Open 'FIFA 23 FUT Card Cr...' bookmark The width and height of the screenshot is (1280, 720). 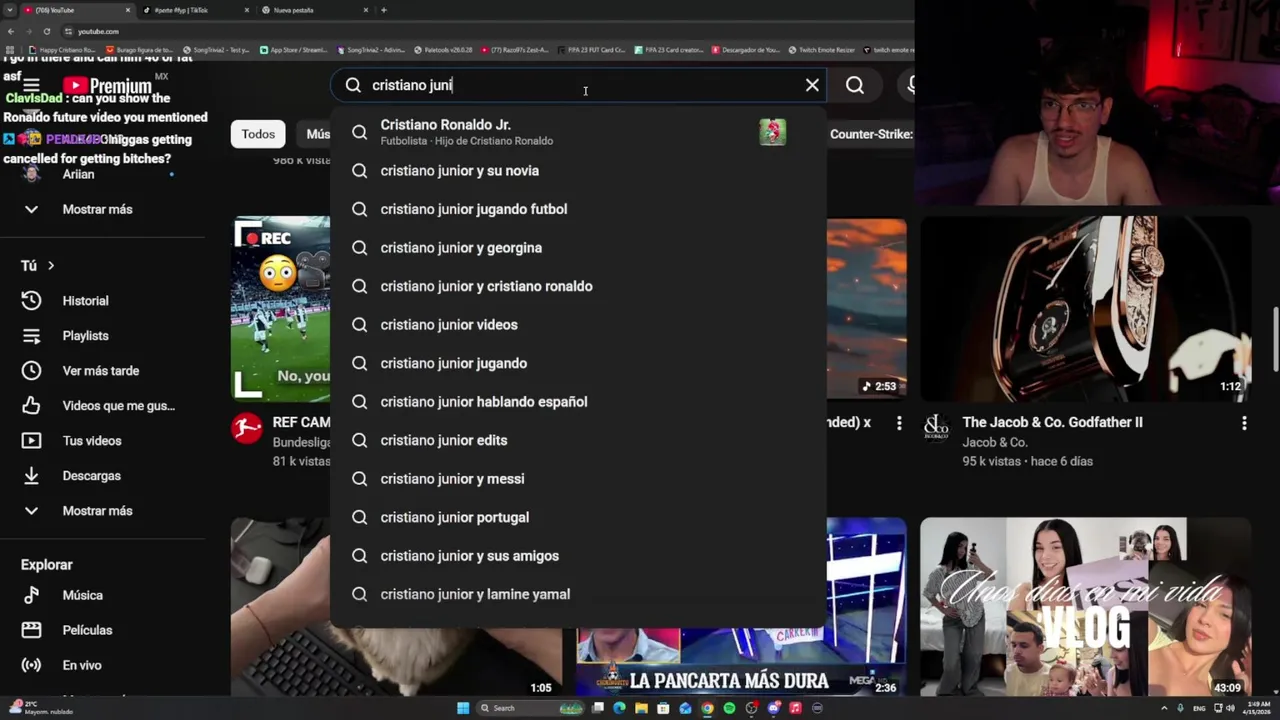coord(591,49)
